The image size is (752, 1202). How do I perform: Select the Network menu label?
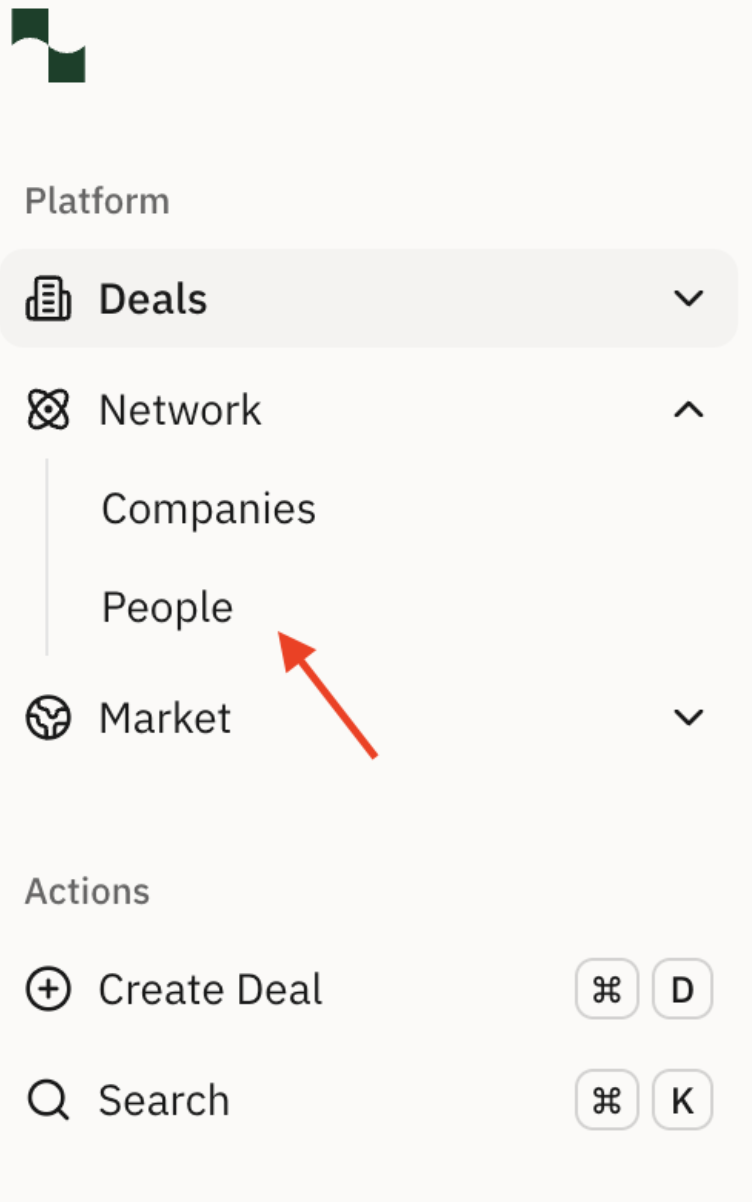pyautogui.click(x=180, y=410)
